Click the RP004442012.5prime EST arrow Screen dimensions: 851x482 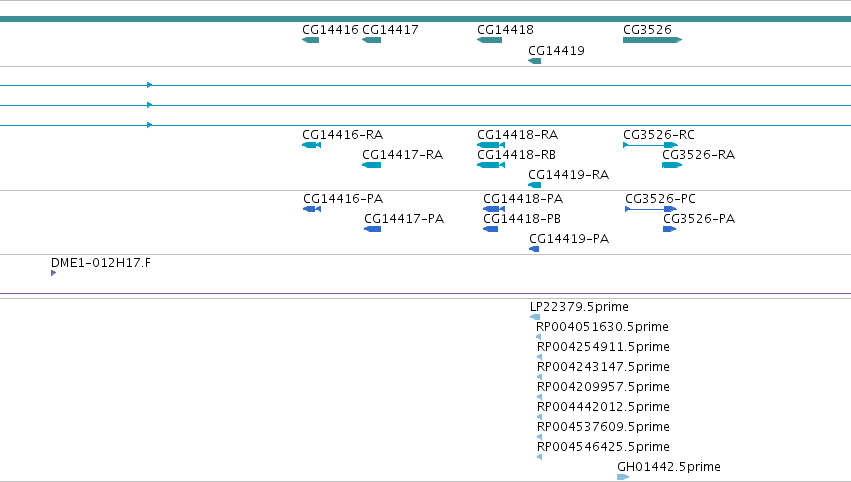tap(539, 417)
